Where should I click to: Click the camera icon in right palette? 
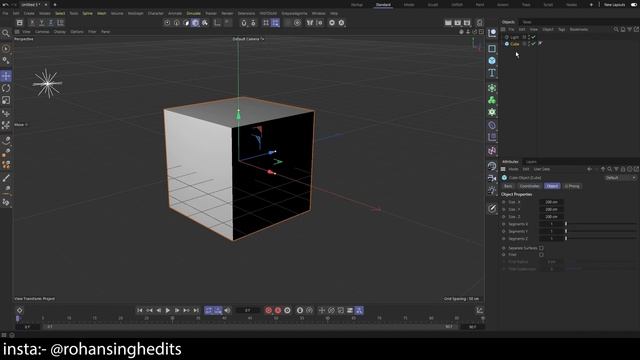pos(492,178)
